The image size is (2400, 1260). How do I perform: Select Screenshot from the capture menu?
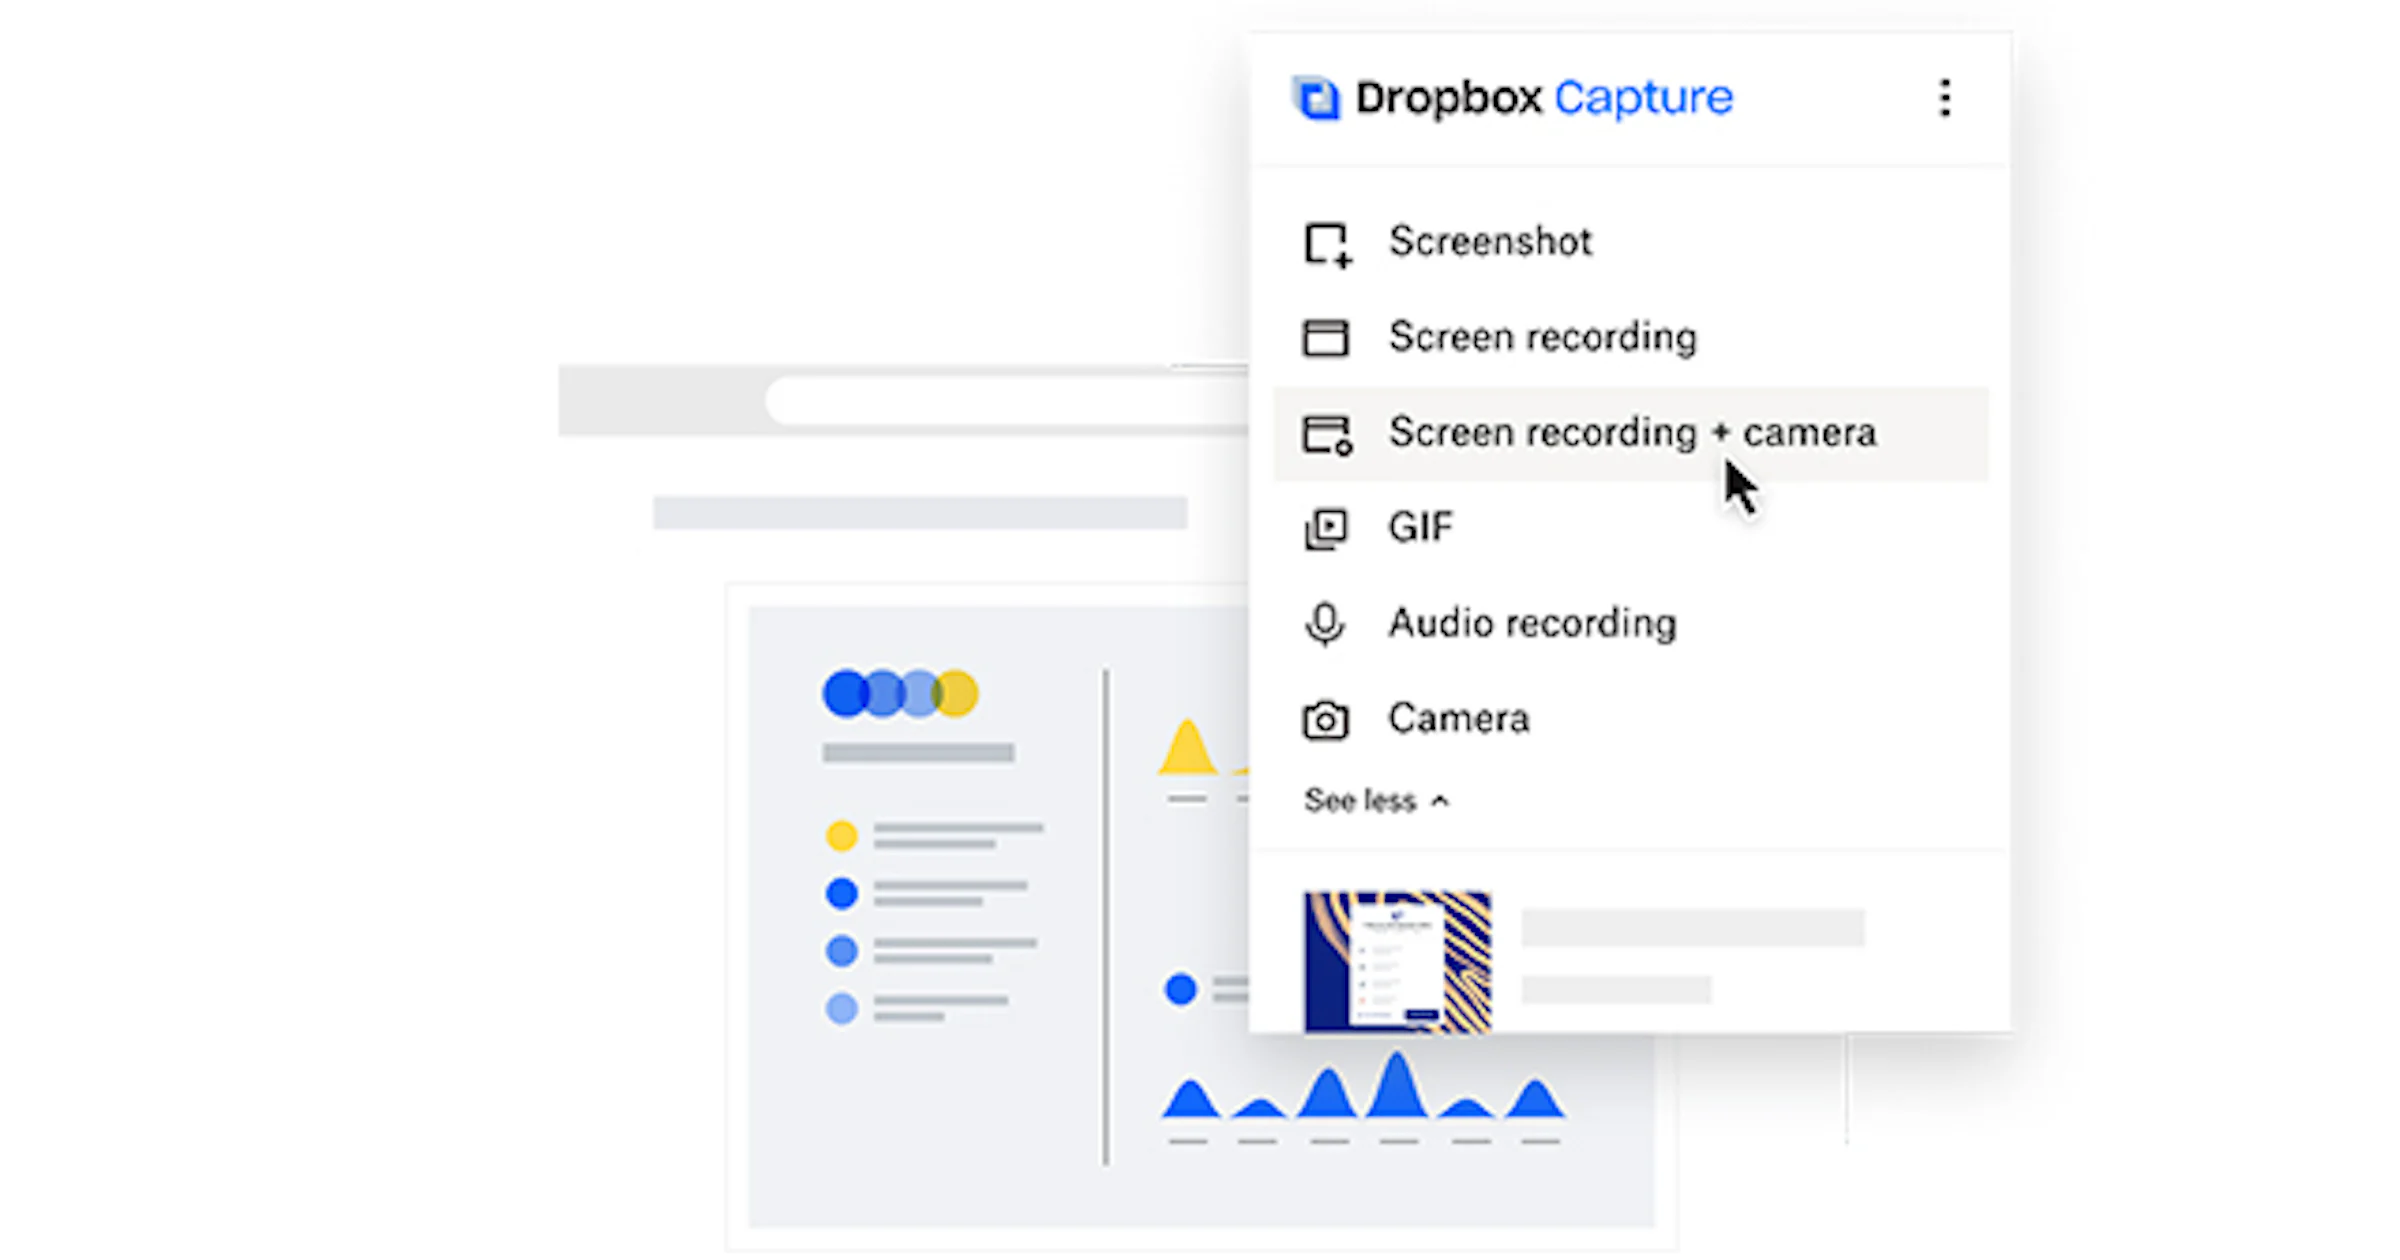(1490, 243)
